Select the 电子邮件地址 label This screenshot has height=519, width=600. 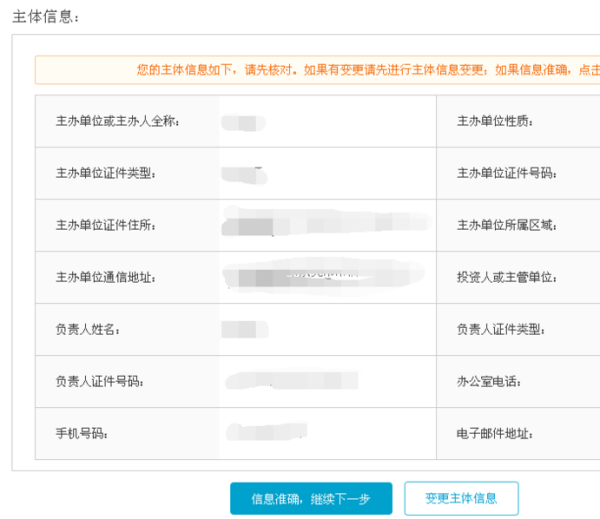pyautogui.click(x=495, y=434)
